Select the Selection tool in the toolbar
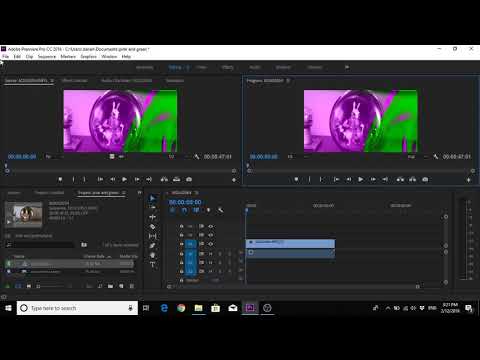This screenshot has height=360, width=480. point(152,198)
